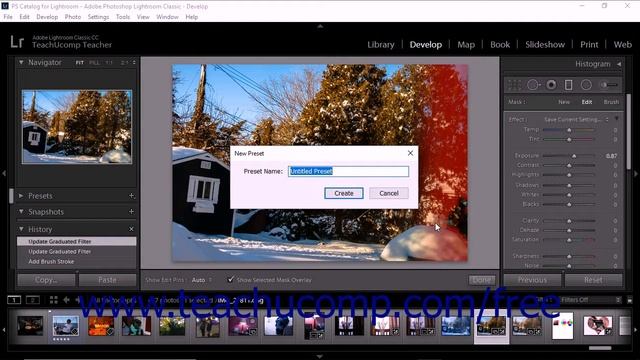Image resolution: width=640 pixels, height=360 pixels.
Task: Hide the top module panel arrow
Action: pyautogui.click(x=320, y=26)
